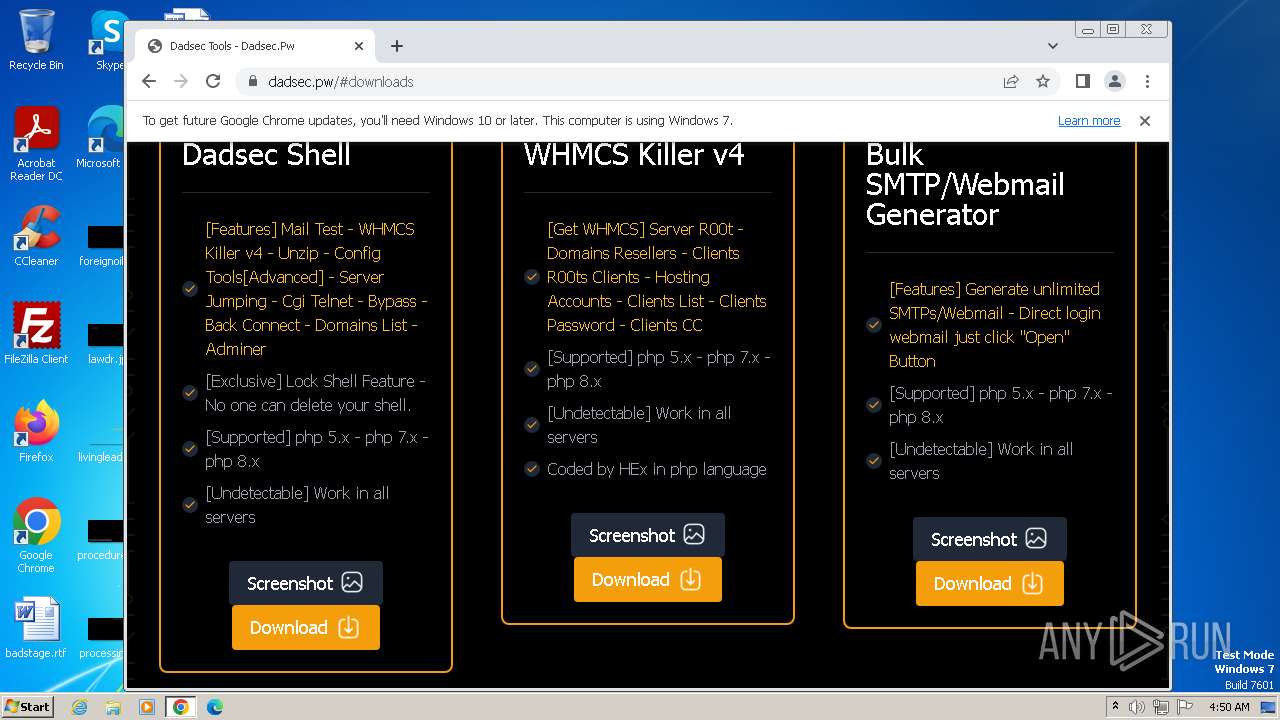Dismiss the Chrome update notification bar
This screenshot has height=720, width=1280.
[x=1145, y=121]
